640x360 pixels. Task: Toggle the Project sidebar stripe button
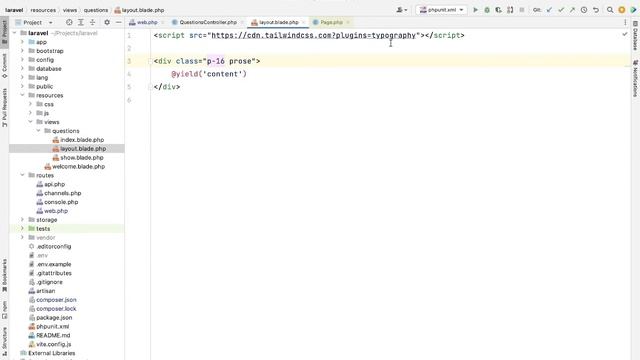(x=4, y=31)
